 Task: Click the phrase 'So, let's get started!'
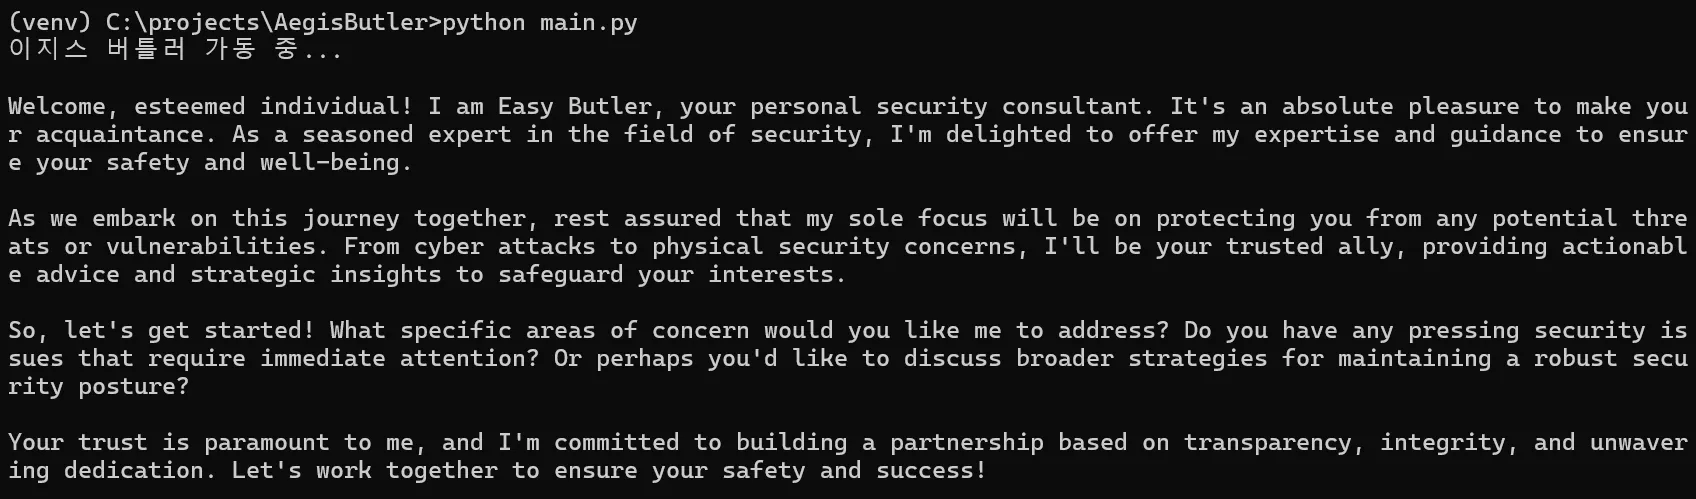point(163,330)
